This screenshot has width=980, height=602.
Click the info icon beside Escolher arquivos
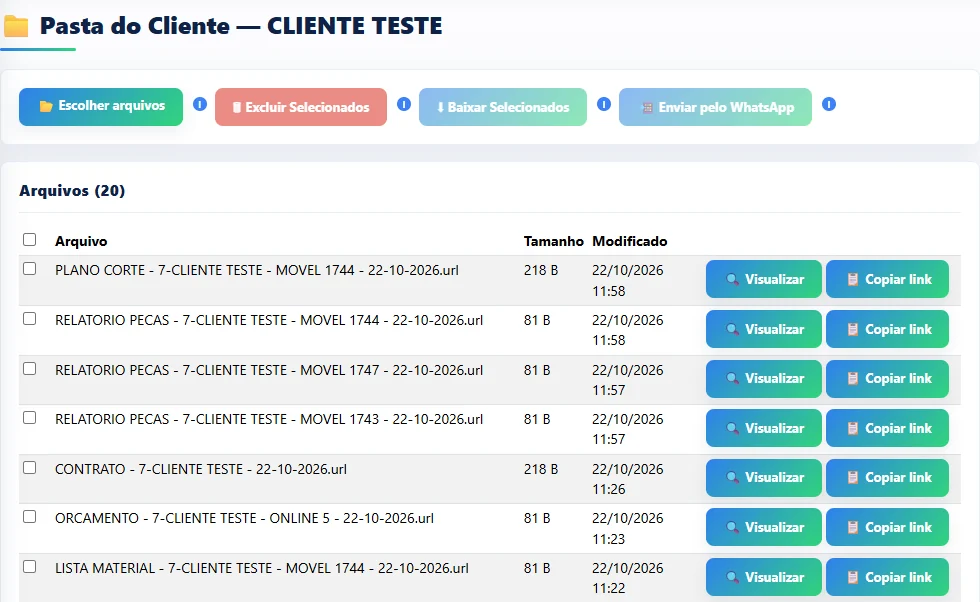[x=200, y=104]
